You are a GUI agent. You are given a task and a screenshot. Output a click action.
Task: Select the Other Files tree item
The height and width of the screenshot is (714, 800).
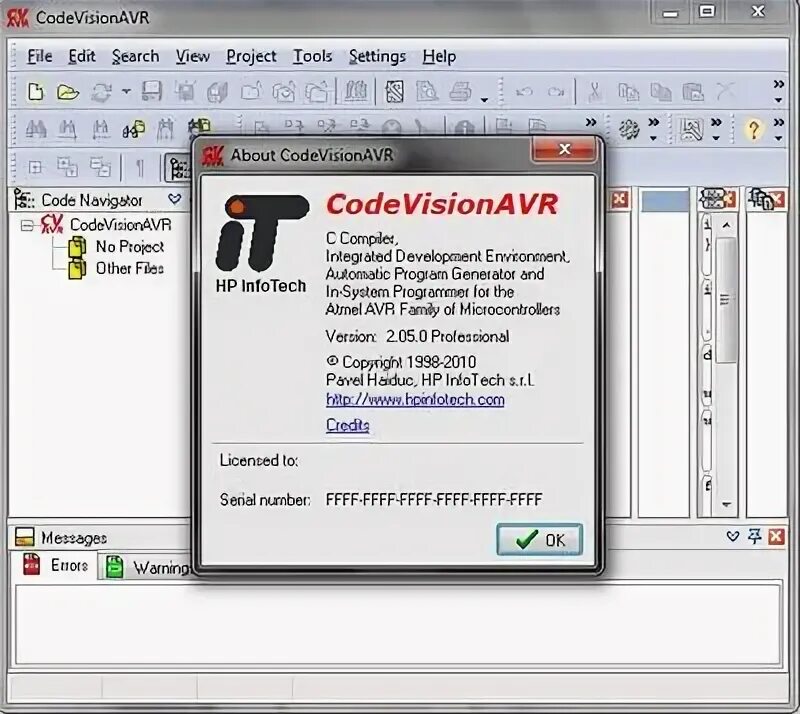[130, 268]
